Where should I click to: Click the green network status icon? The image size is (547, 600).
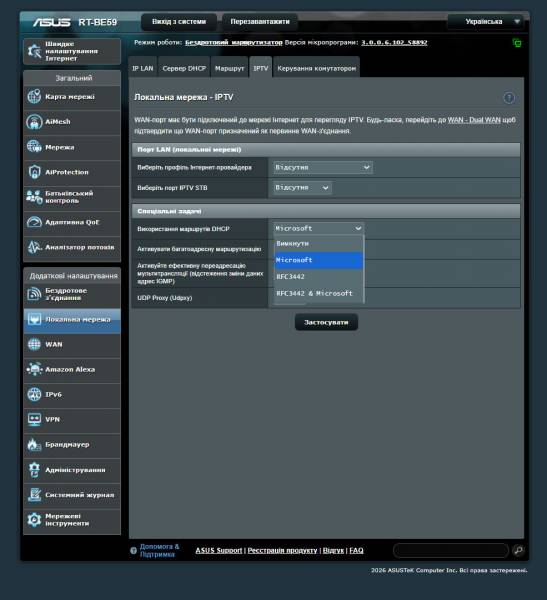[517, 43]
